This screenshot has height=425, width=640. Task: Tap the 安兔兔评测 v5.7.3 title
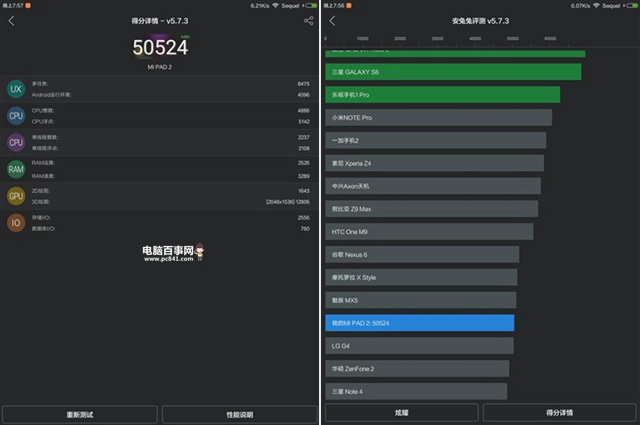[x=480, y=21]
